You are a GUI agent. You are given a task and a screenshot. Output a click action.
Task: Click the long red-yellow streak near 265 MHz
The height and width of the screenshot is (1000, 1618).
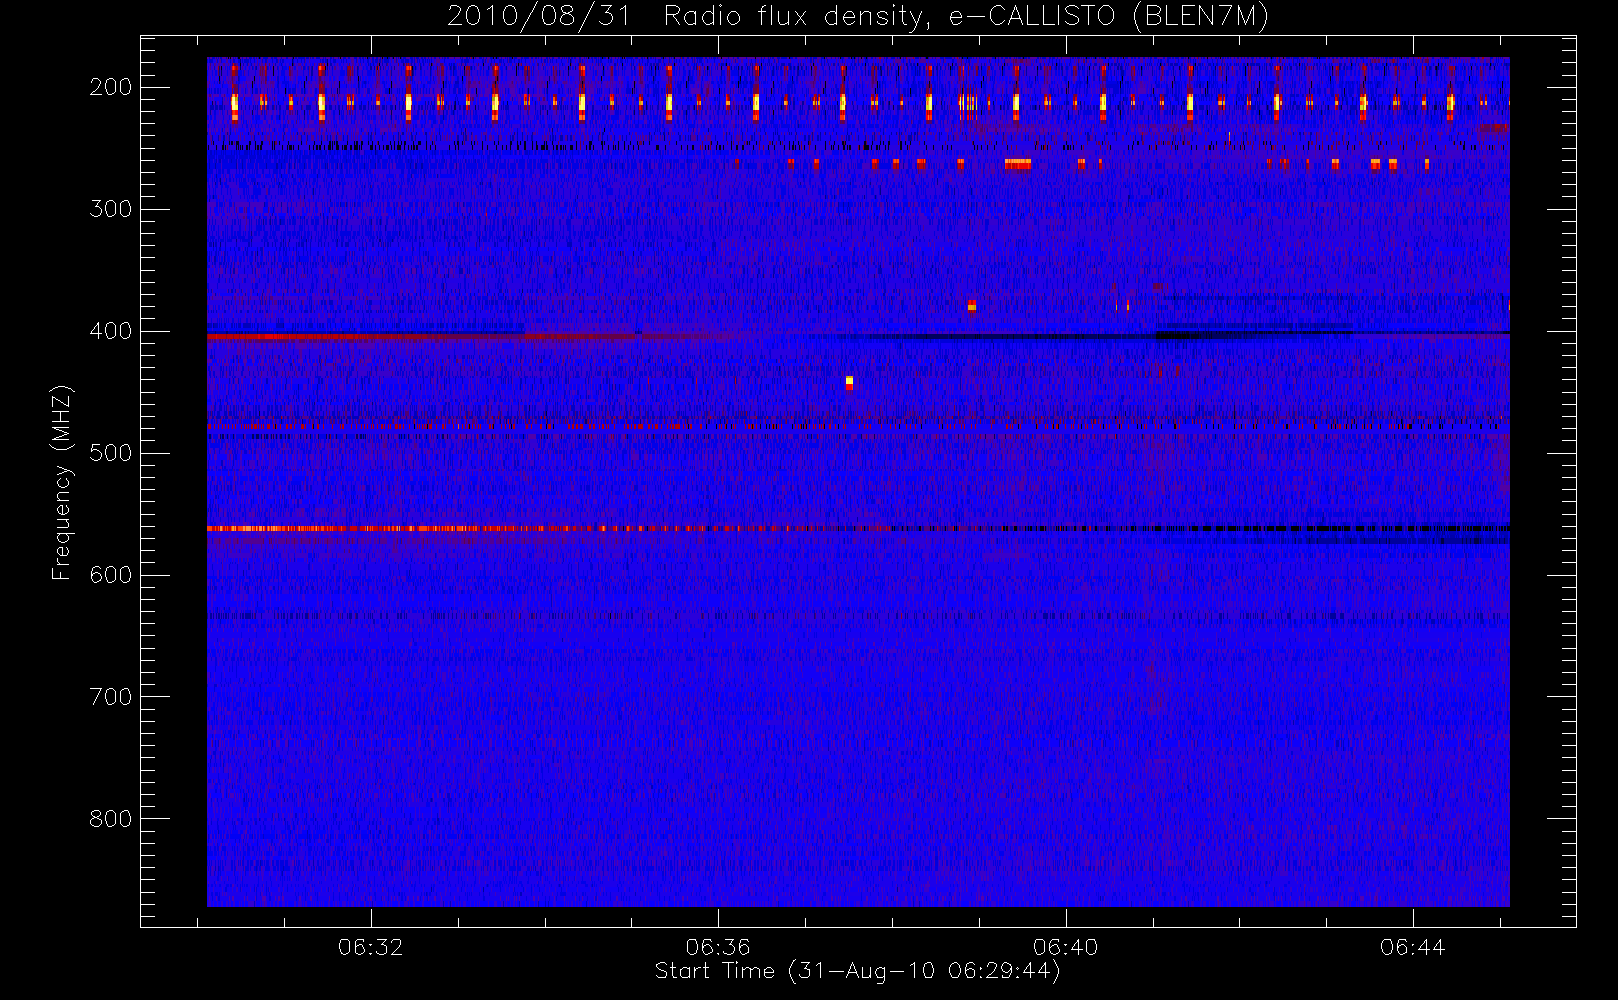pyautogui.click(x=1018, y=164)
